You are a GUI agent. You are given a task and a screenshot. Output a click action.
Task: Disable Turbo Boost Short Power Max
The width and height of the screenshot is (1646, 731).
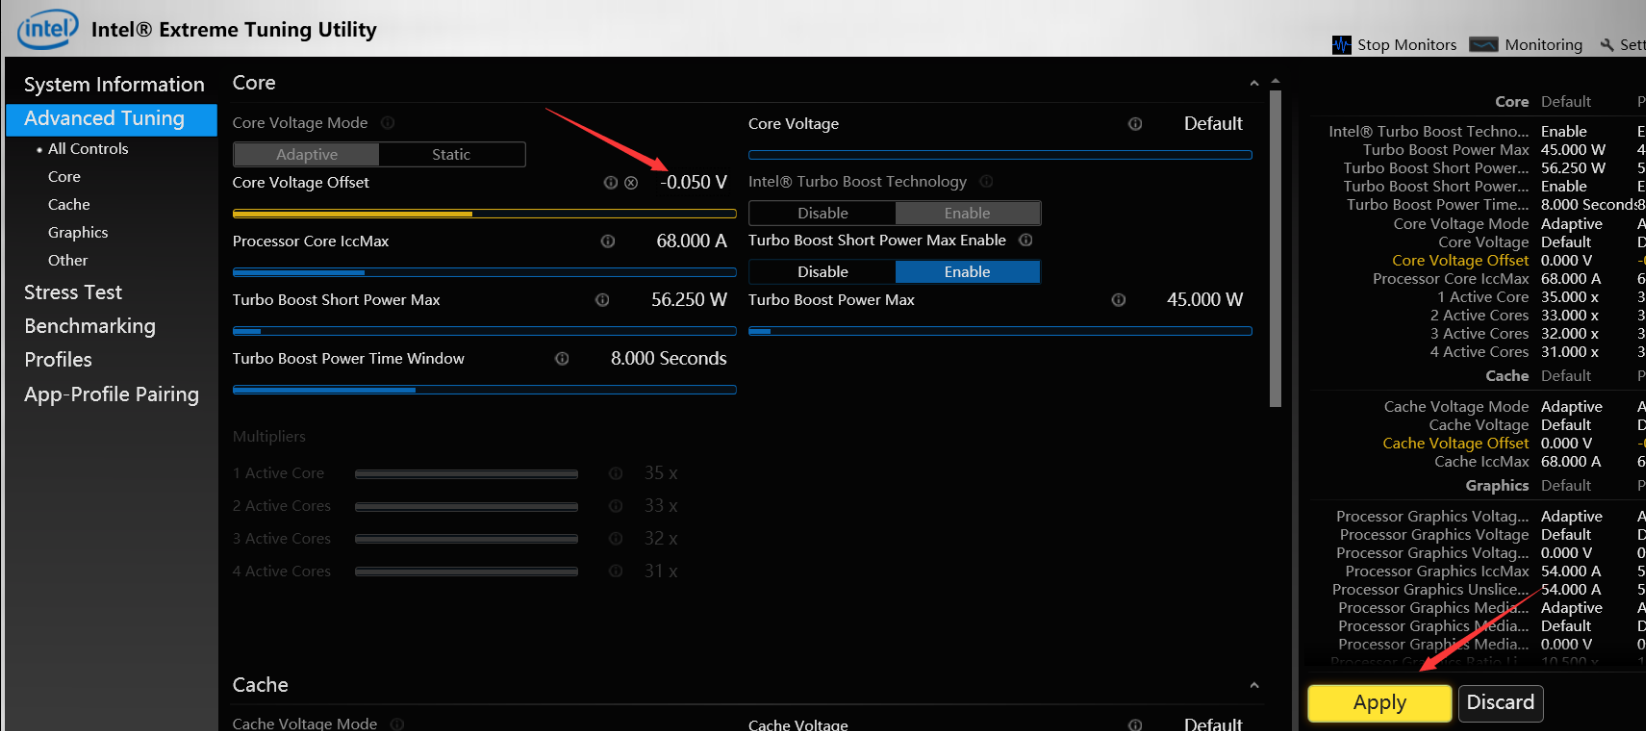click(x=822, y=272)
